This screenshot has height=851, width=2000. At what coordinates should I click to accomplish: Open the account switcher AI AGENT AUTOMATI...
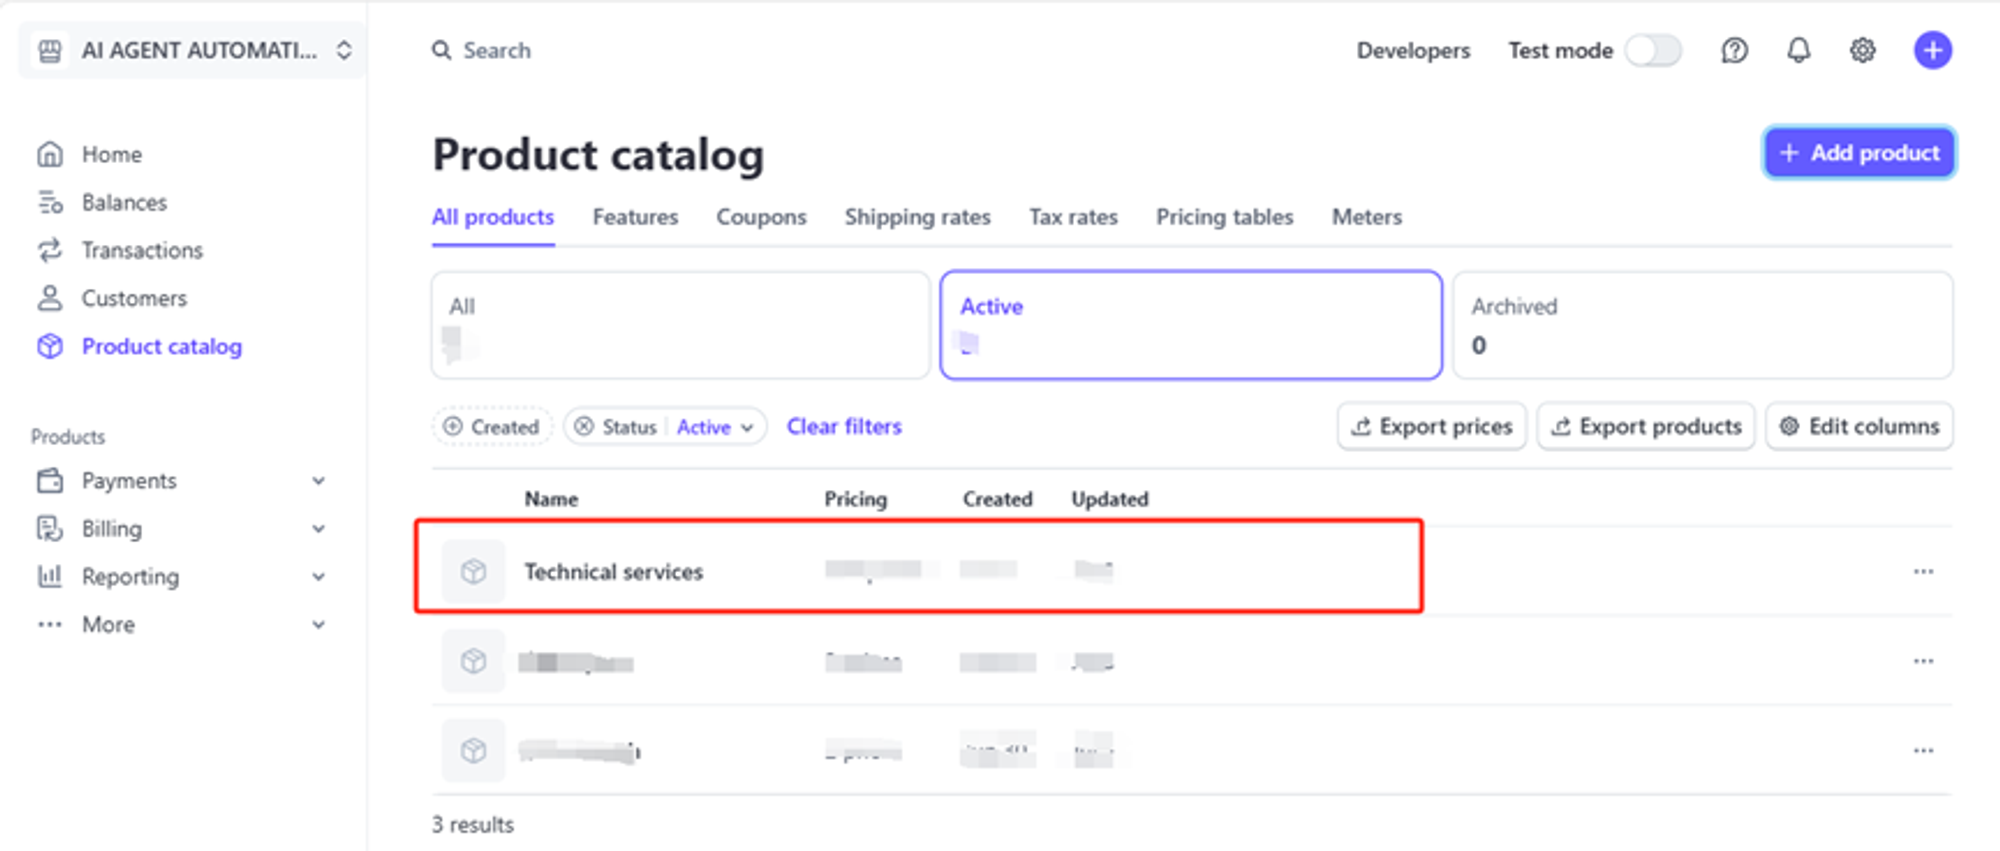pyautogui.click(x=194, y=50)
